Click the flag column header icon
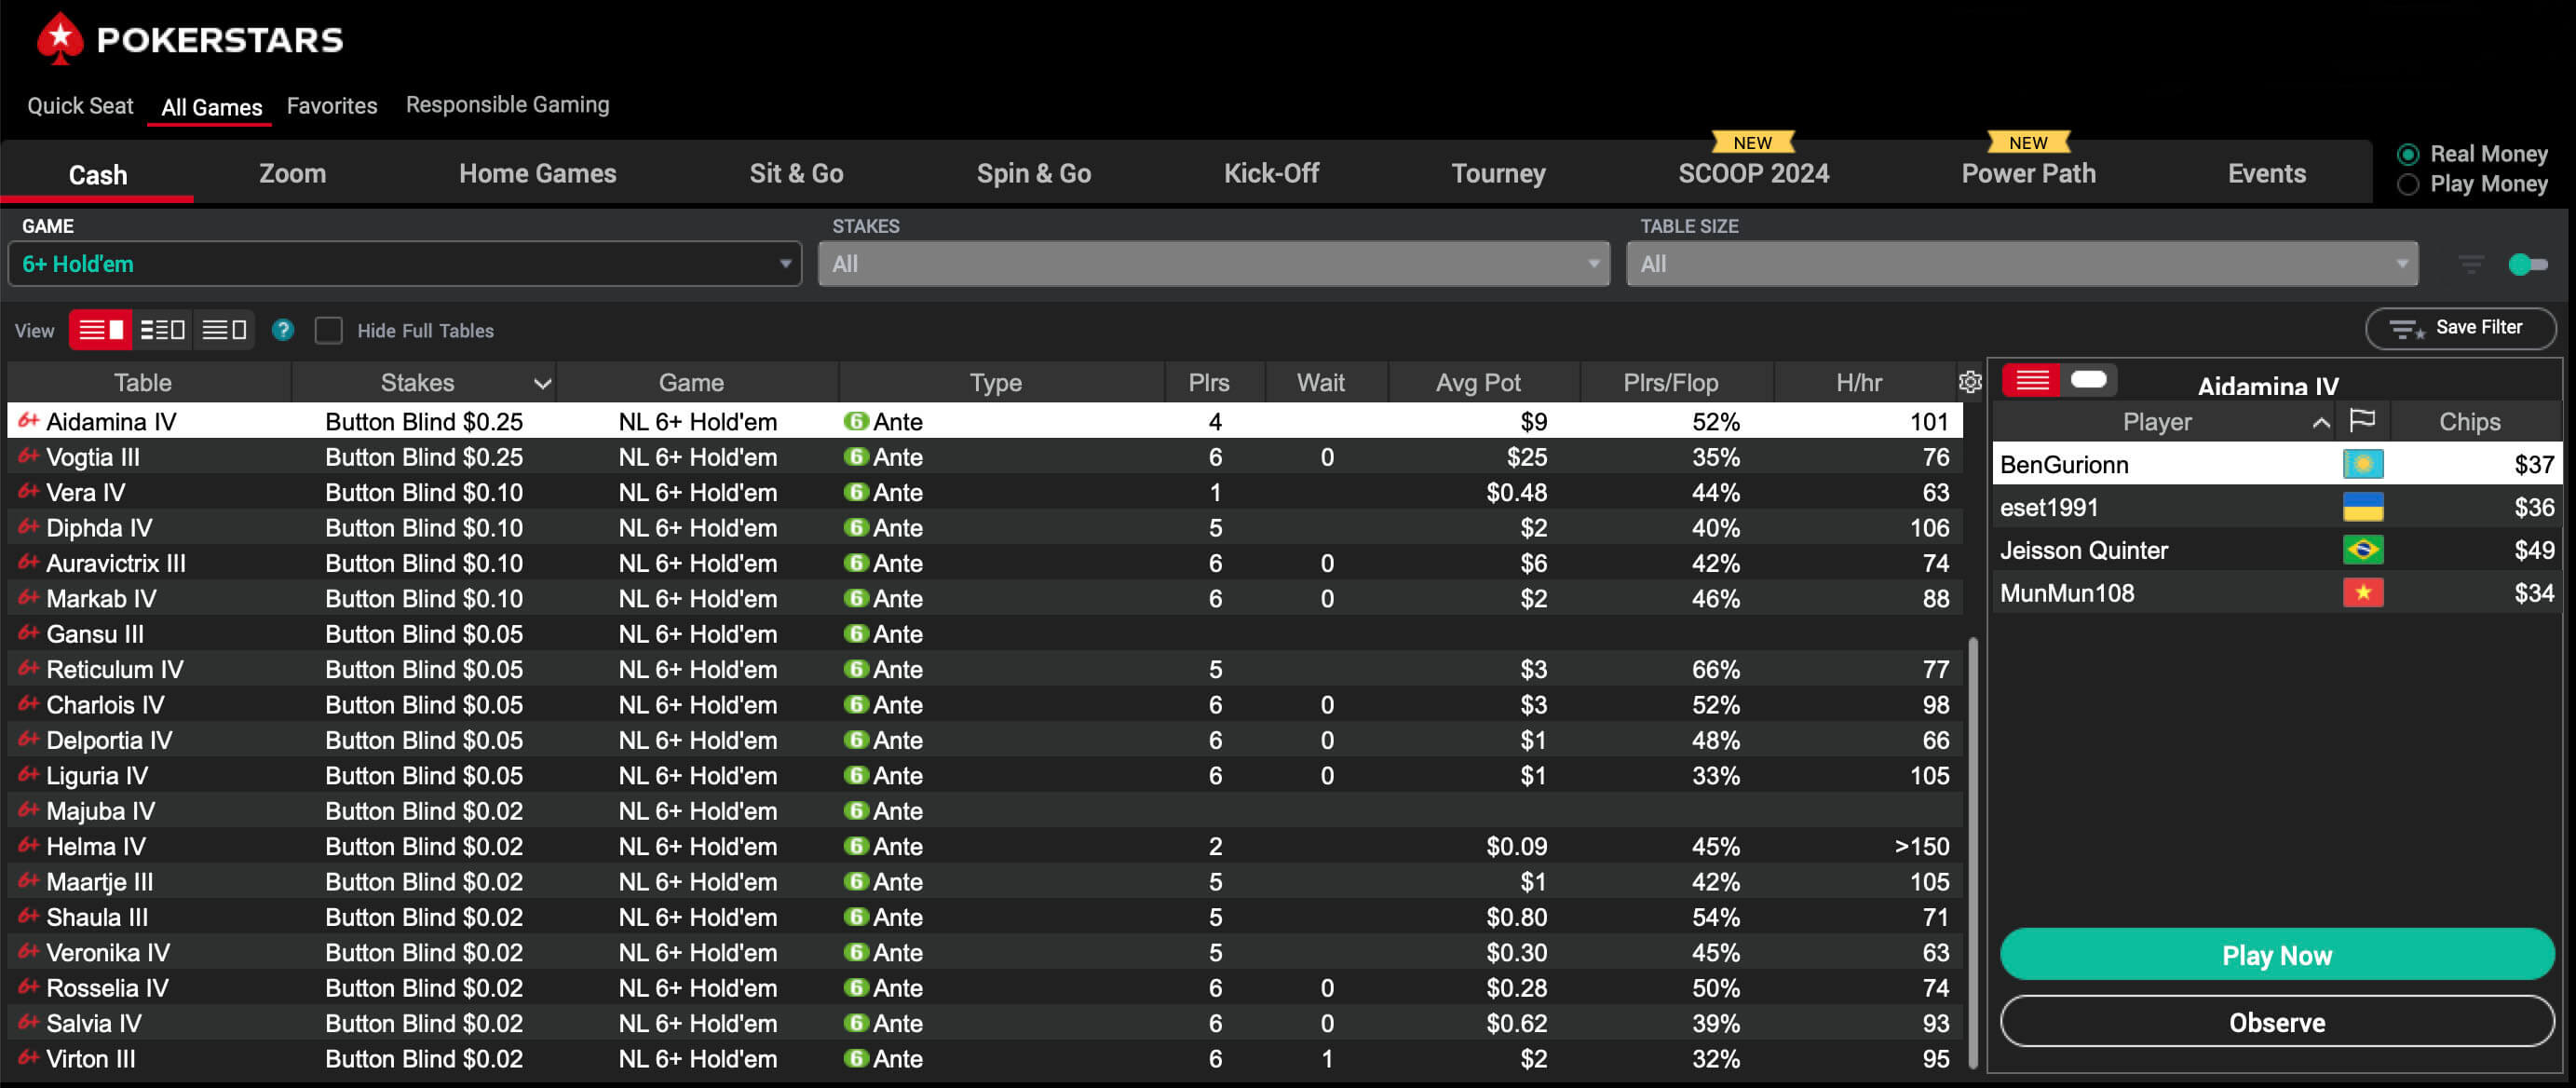The height and width of the screenshot is (1088, 2576). pos(2362,421)
